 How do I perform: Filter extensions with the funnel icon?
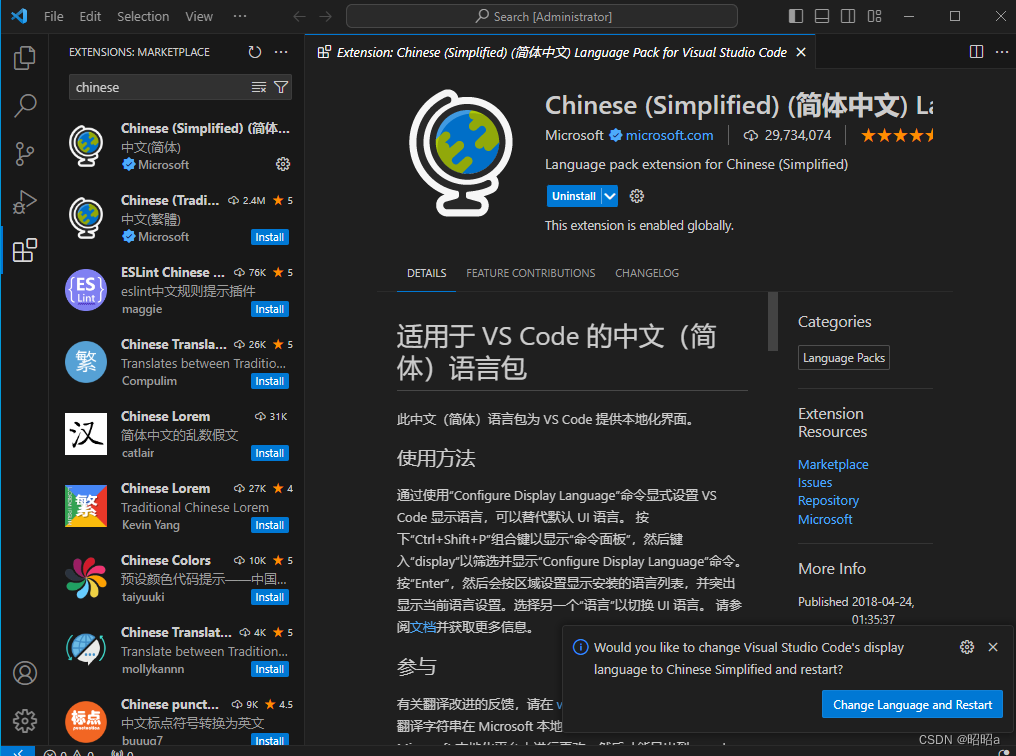[x=281, y=87]
